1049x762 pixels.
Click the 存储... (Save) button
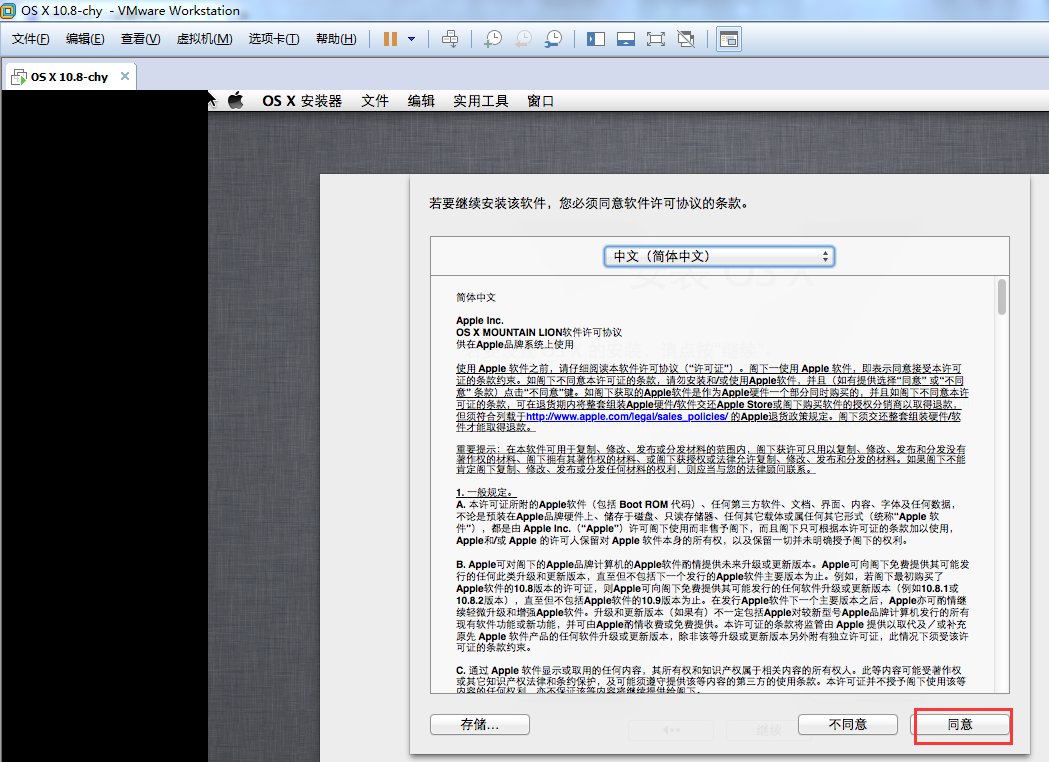480,724
